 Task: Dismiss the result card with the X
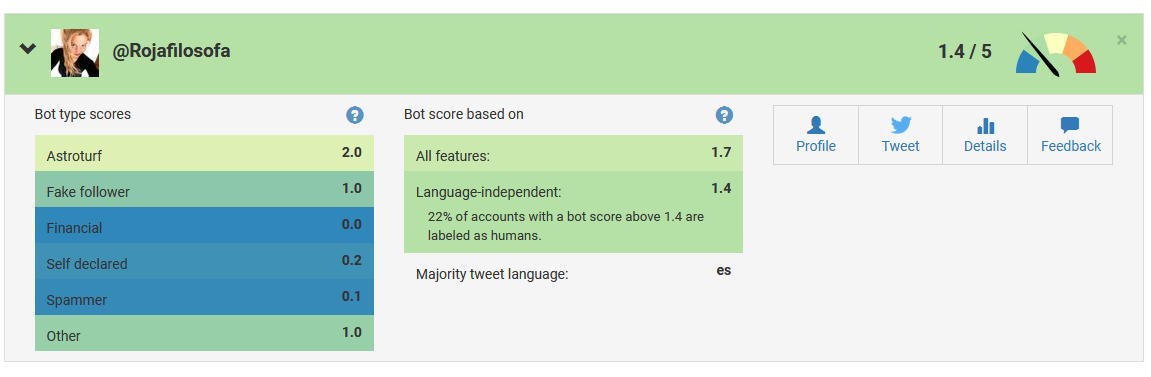1122,40
